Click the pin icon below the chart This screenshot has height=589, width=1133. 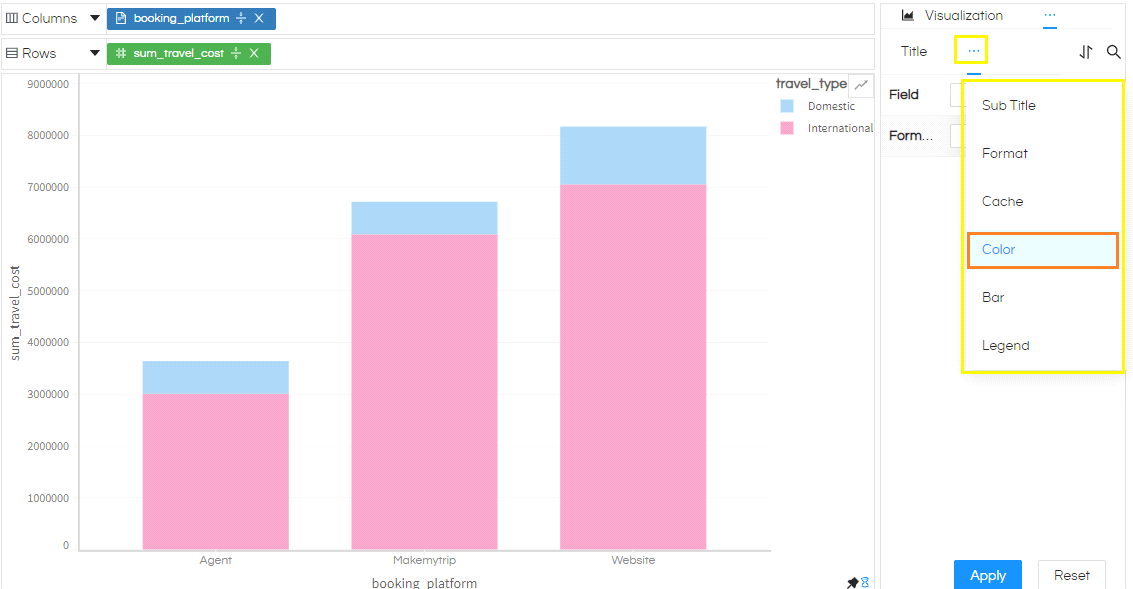[853, 582]
